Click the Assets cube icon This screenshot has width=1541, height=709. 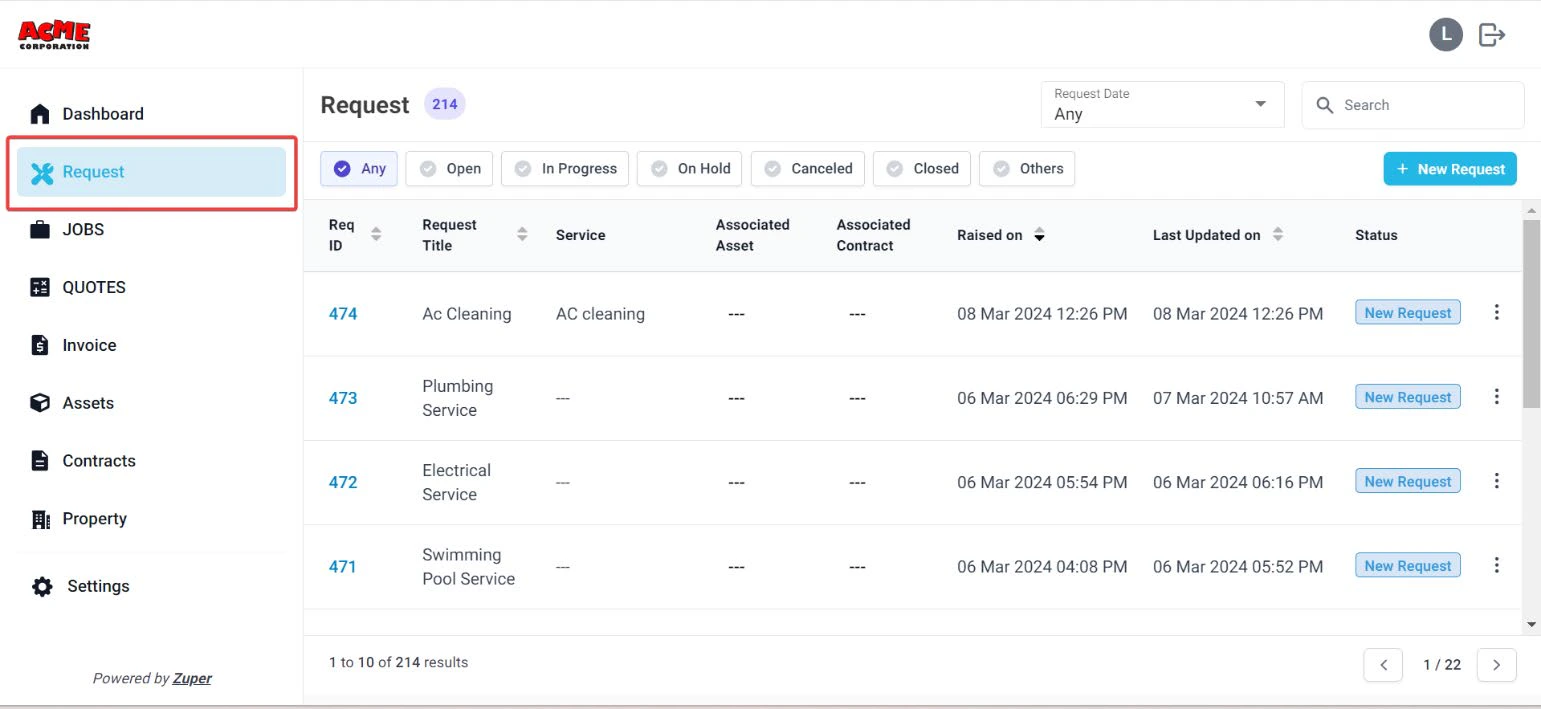[x=40, y=403]
